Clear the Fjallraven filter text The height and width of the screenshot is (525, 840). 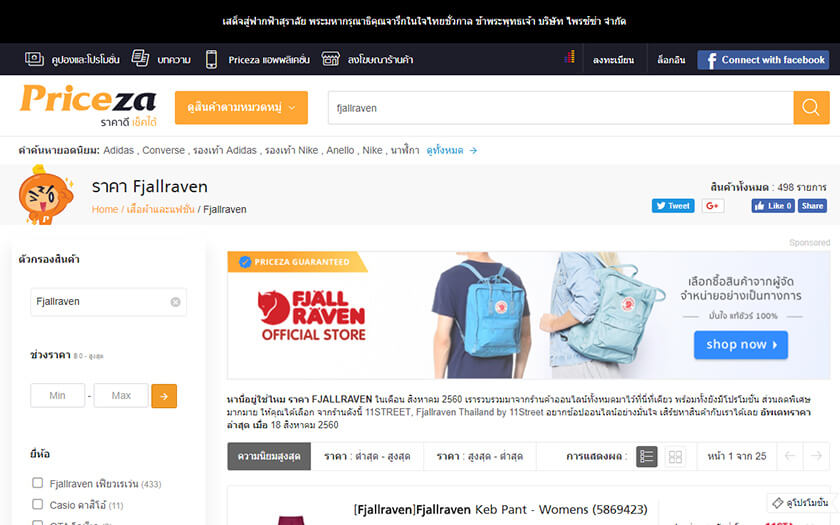[x=175, y=302]
